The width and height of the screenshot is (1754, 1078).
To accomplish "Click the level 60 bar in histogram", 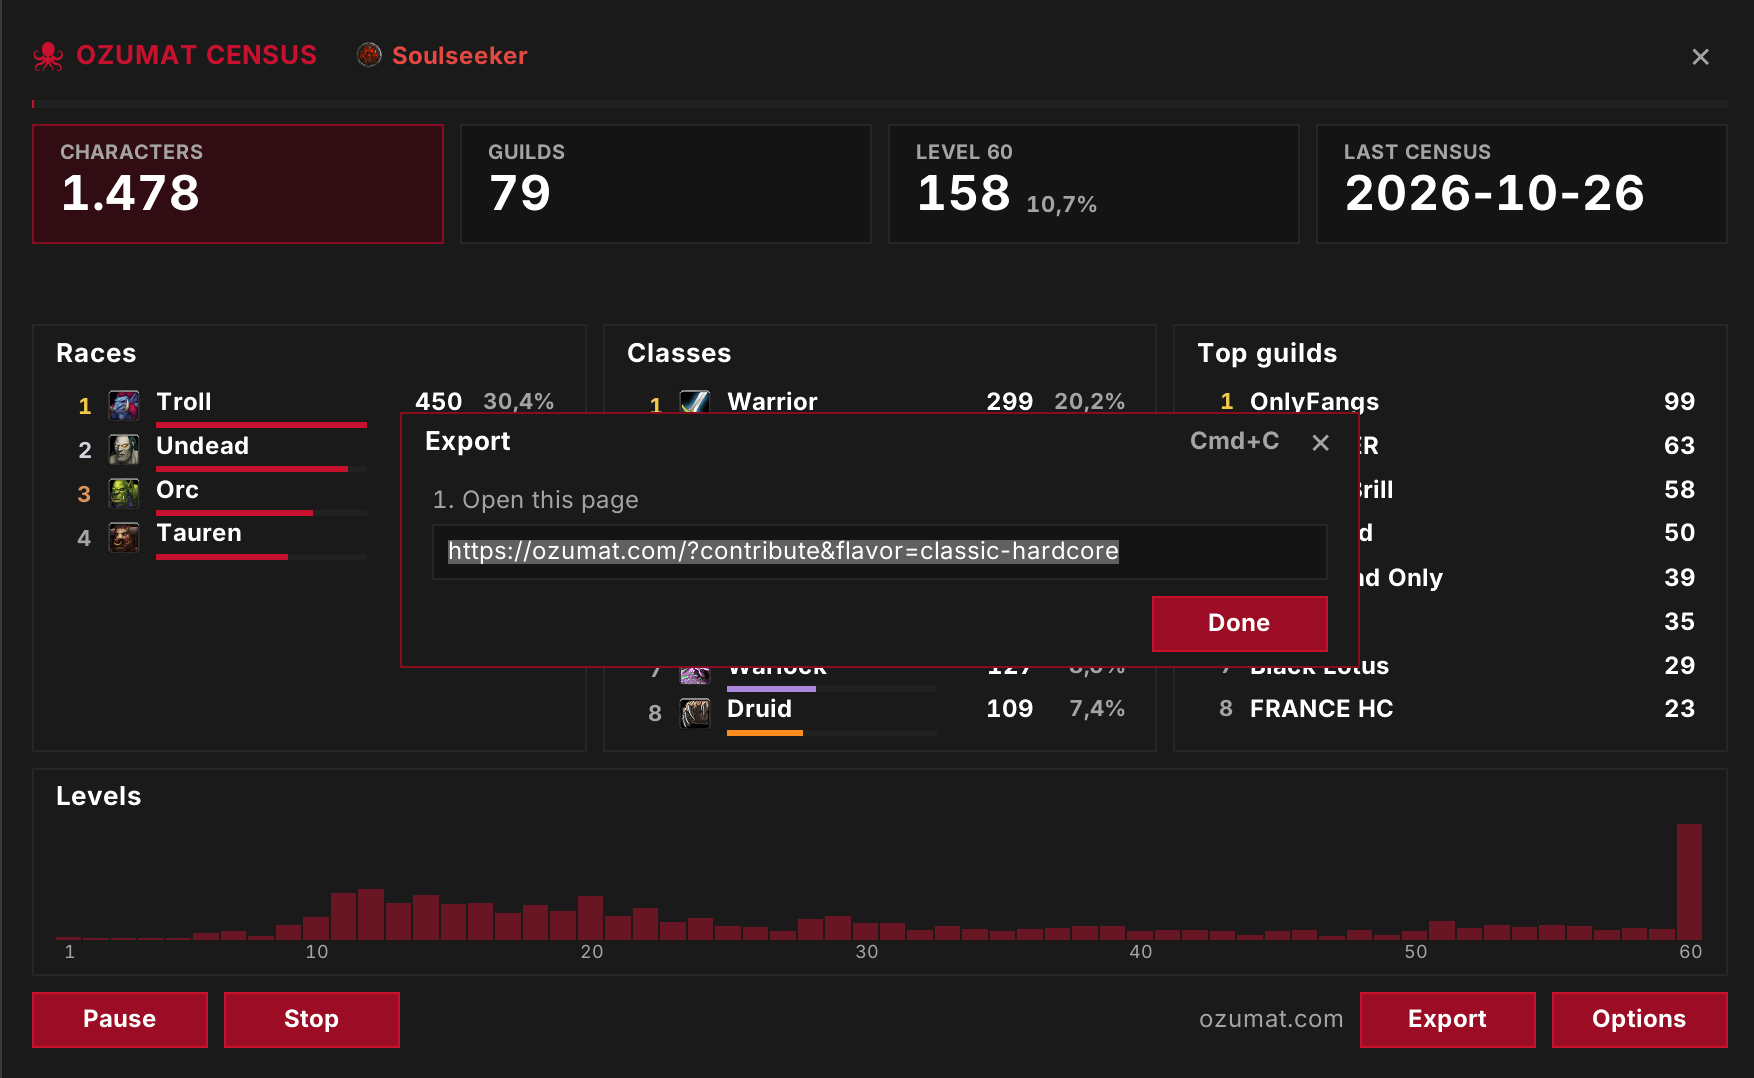I will [x=1689, y=882].
